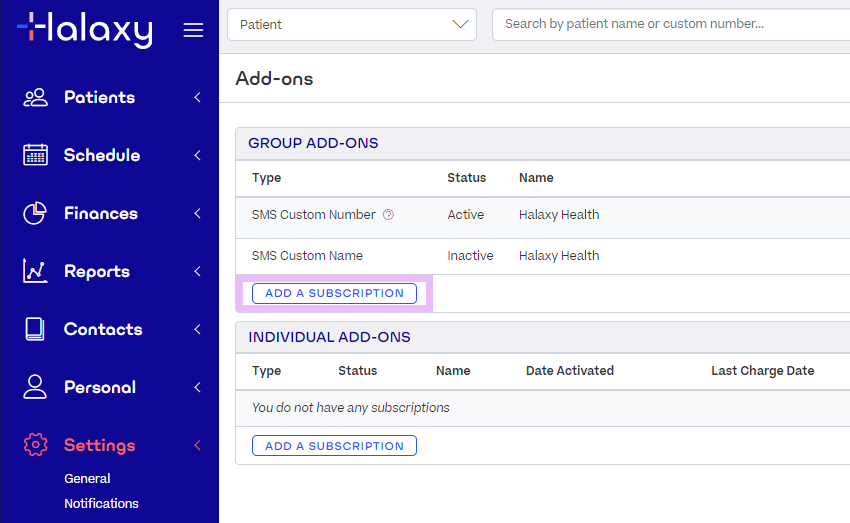Expand the Finances menu chevron
850x523 pixels.
click(197, 213)
